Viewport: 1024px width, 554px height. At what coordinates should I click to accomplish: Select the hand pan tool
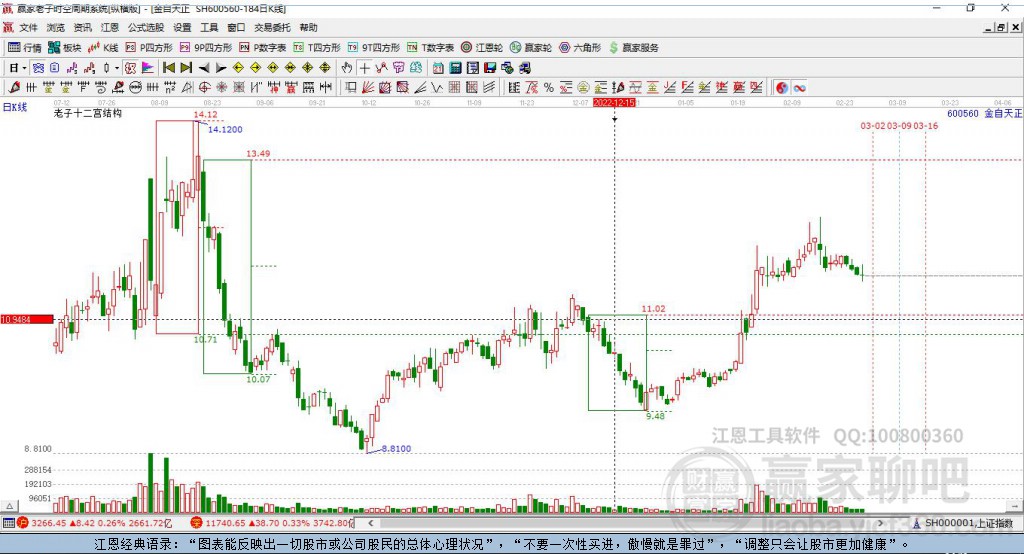[347, 68]
